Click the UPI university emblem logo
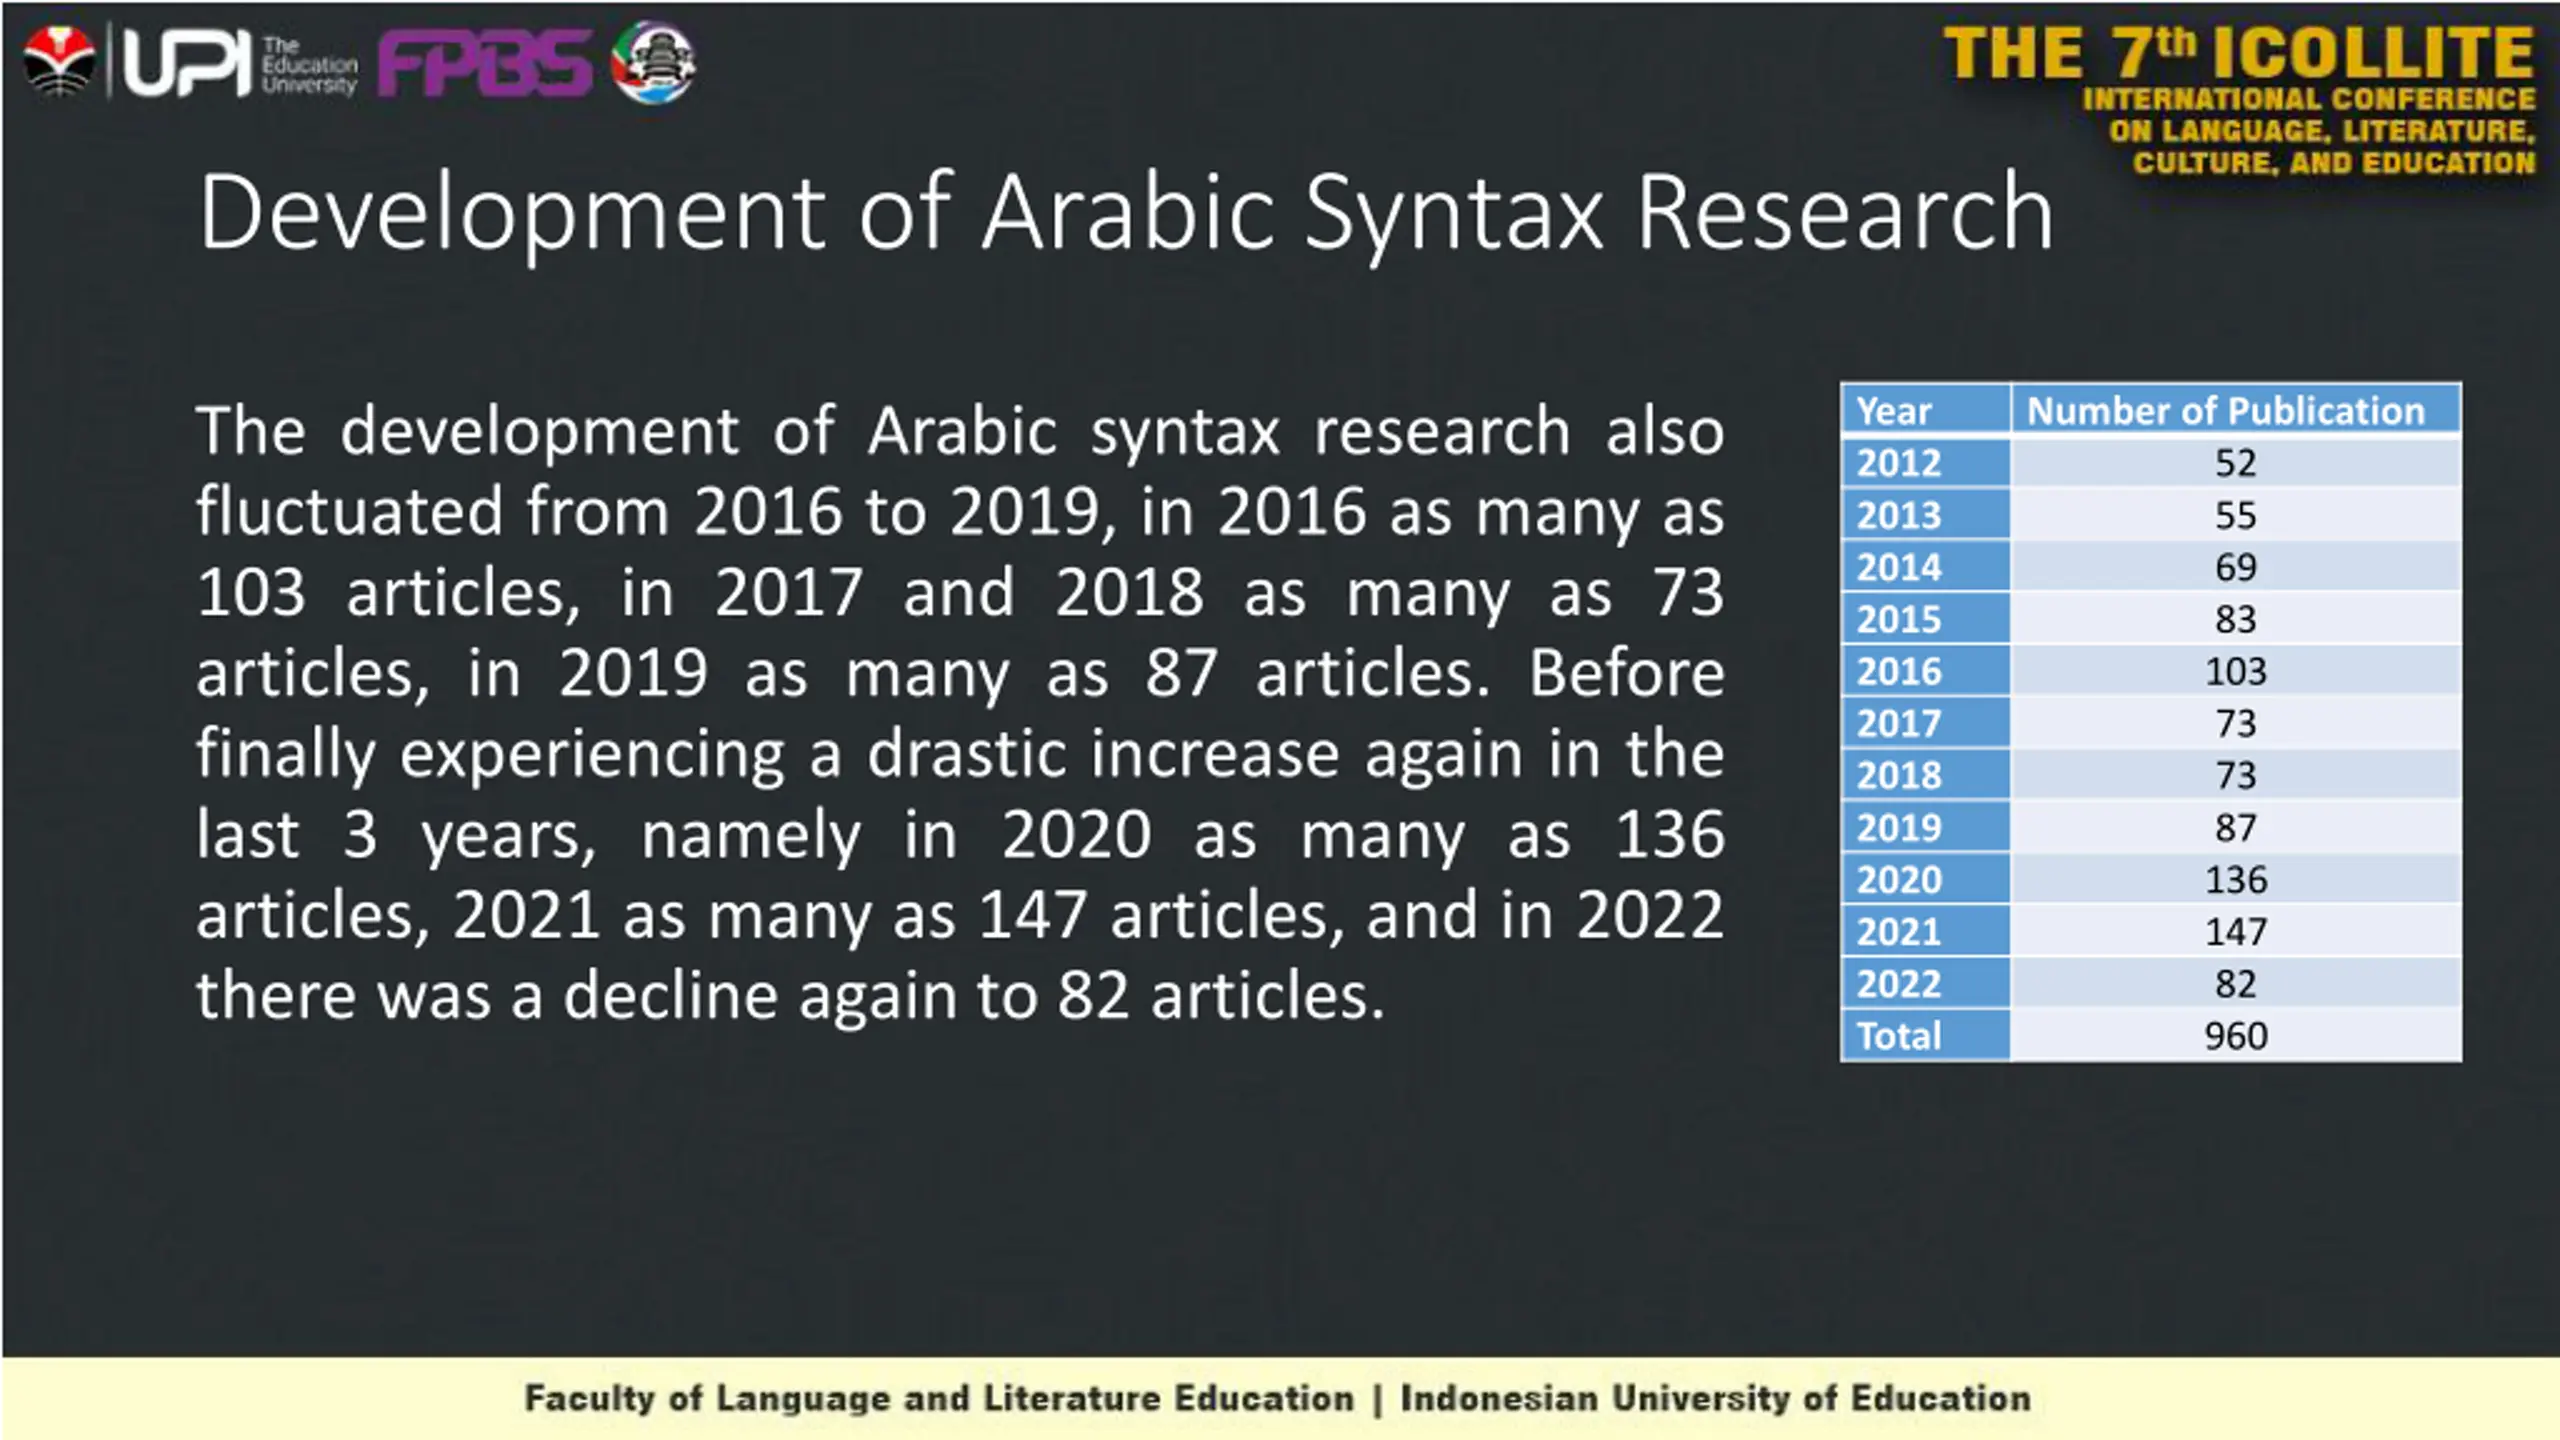This screenshot has width=2560, height=1440. [x=58, y=60]
